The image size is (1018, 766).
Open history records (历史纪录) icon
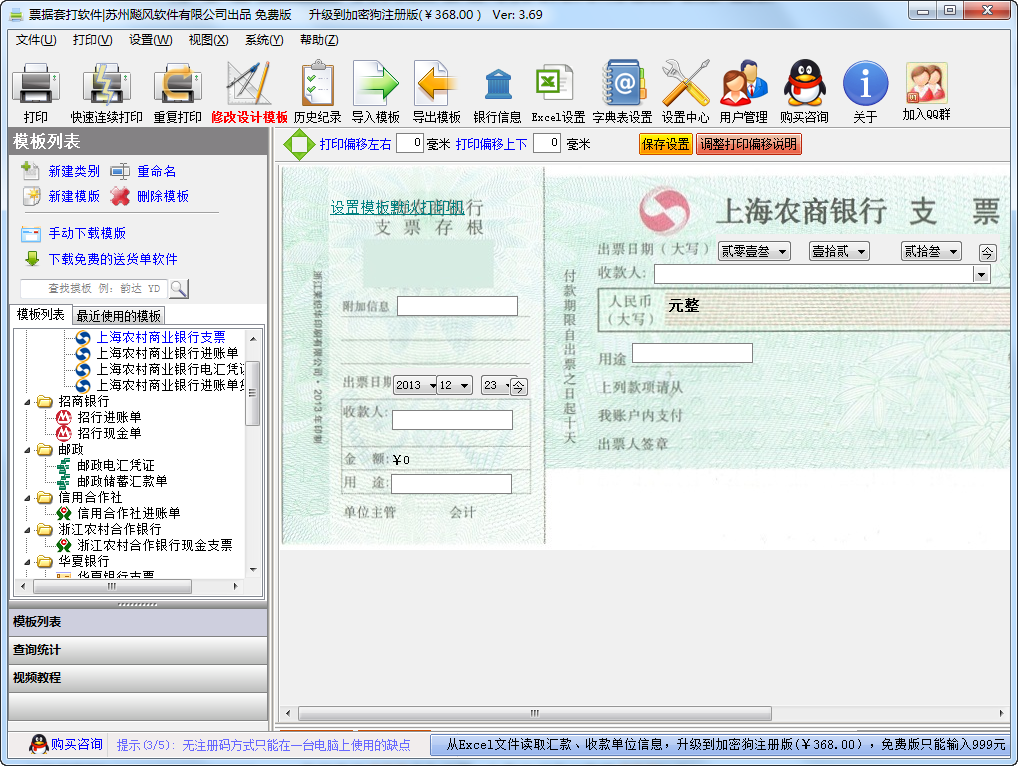point(317,92)
